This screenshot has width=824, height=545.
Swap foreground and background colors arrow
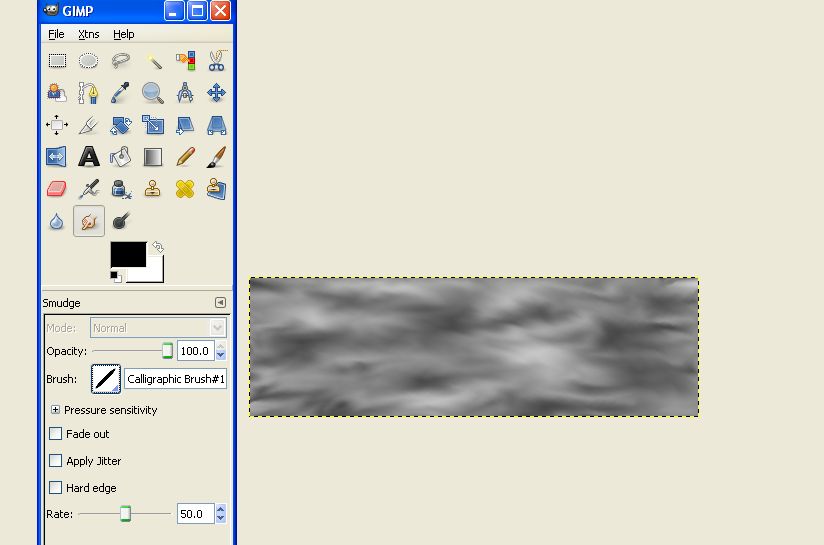pos(158,246)
